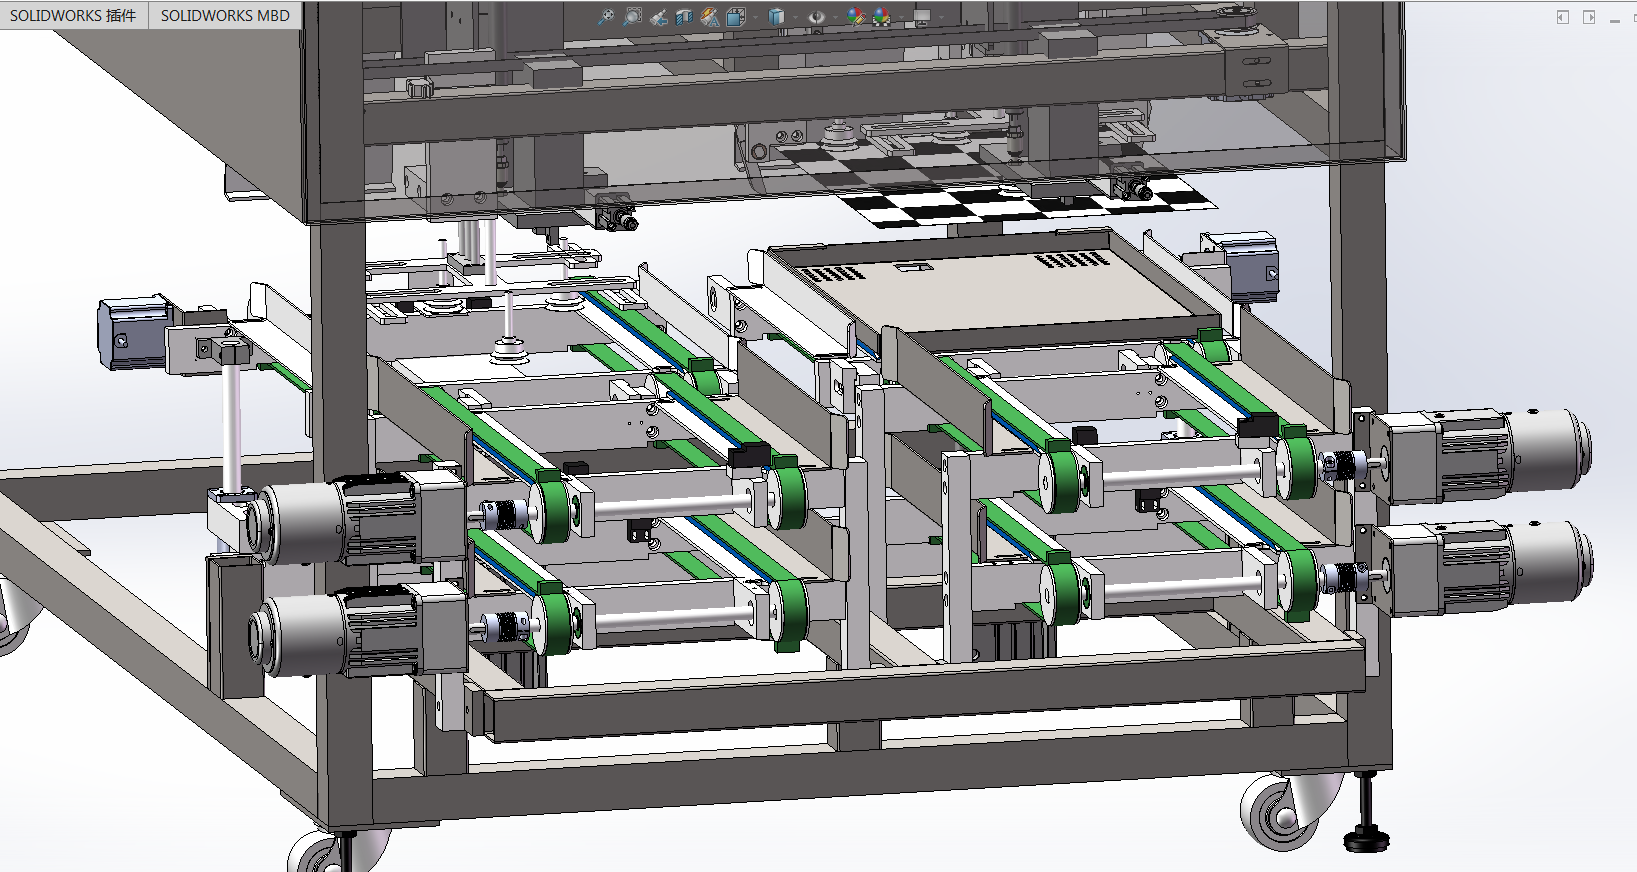Expand the Display Style dropdown arrow
Image resolution: width=1637 pixels, height=872 pixels.
pos(795,17)
